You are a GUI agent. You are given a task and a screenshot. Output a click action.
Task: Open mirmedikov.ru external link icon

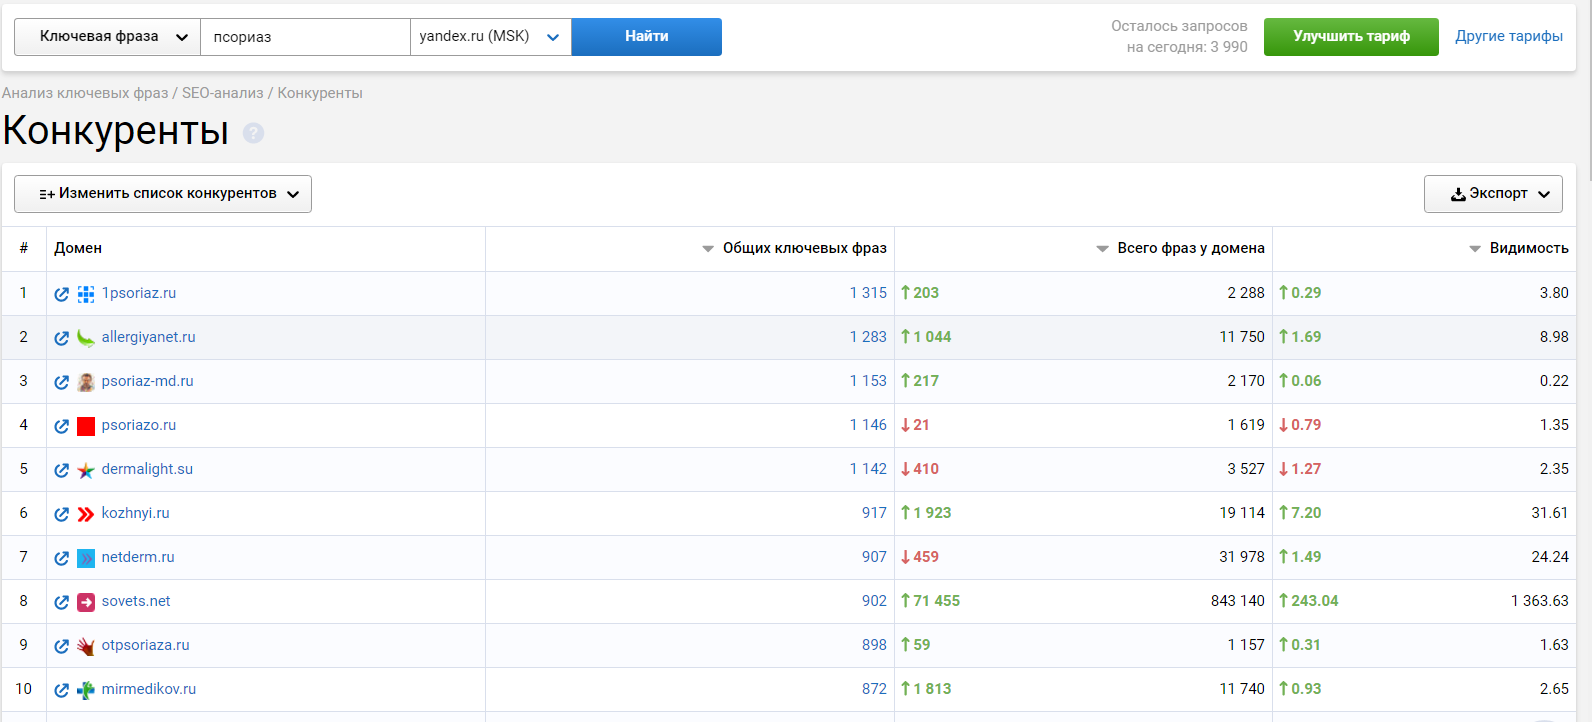[x=61, y=690]
